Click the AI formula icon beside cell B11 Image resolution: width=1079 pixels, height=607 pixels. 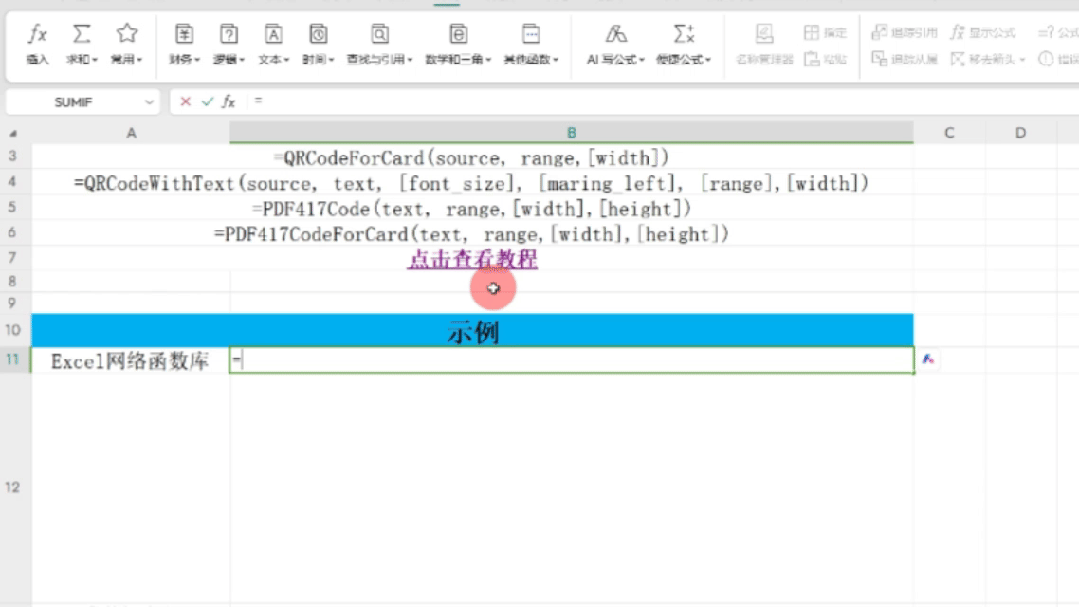click(x=928, y=359)
